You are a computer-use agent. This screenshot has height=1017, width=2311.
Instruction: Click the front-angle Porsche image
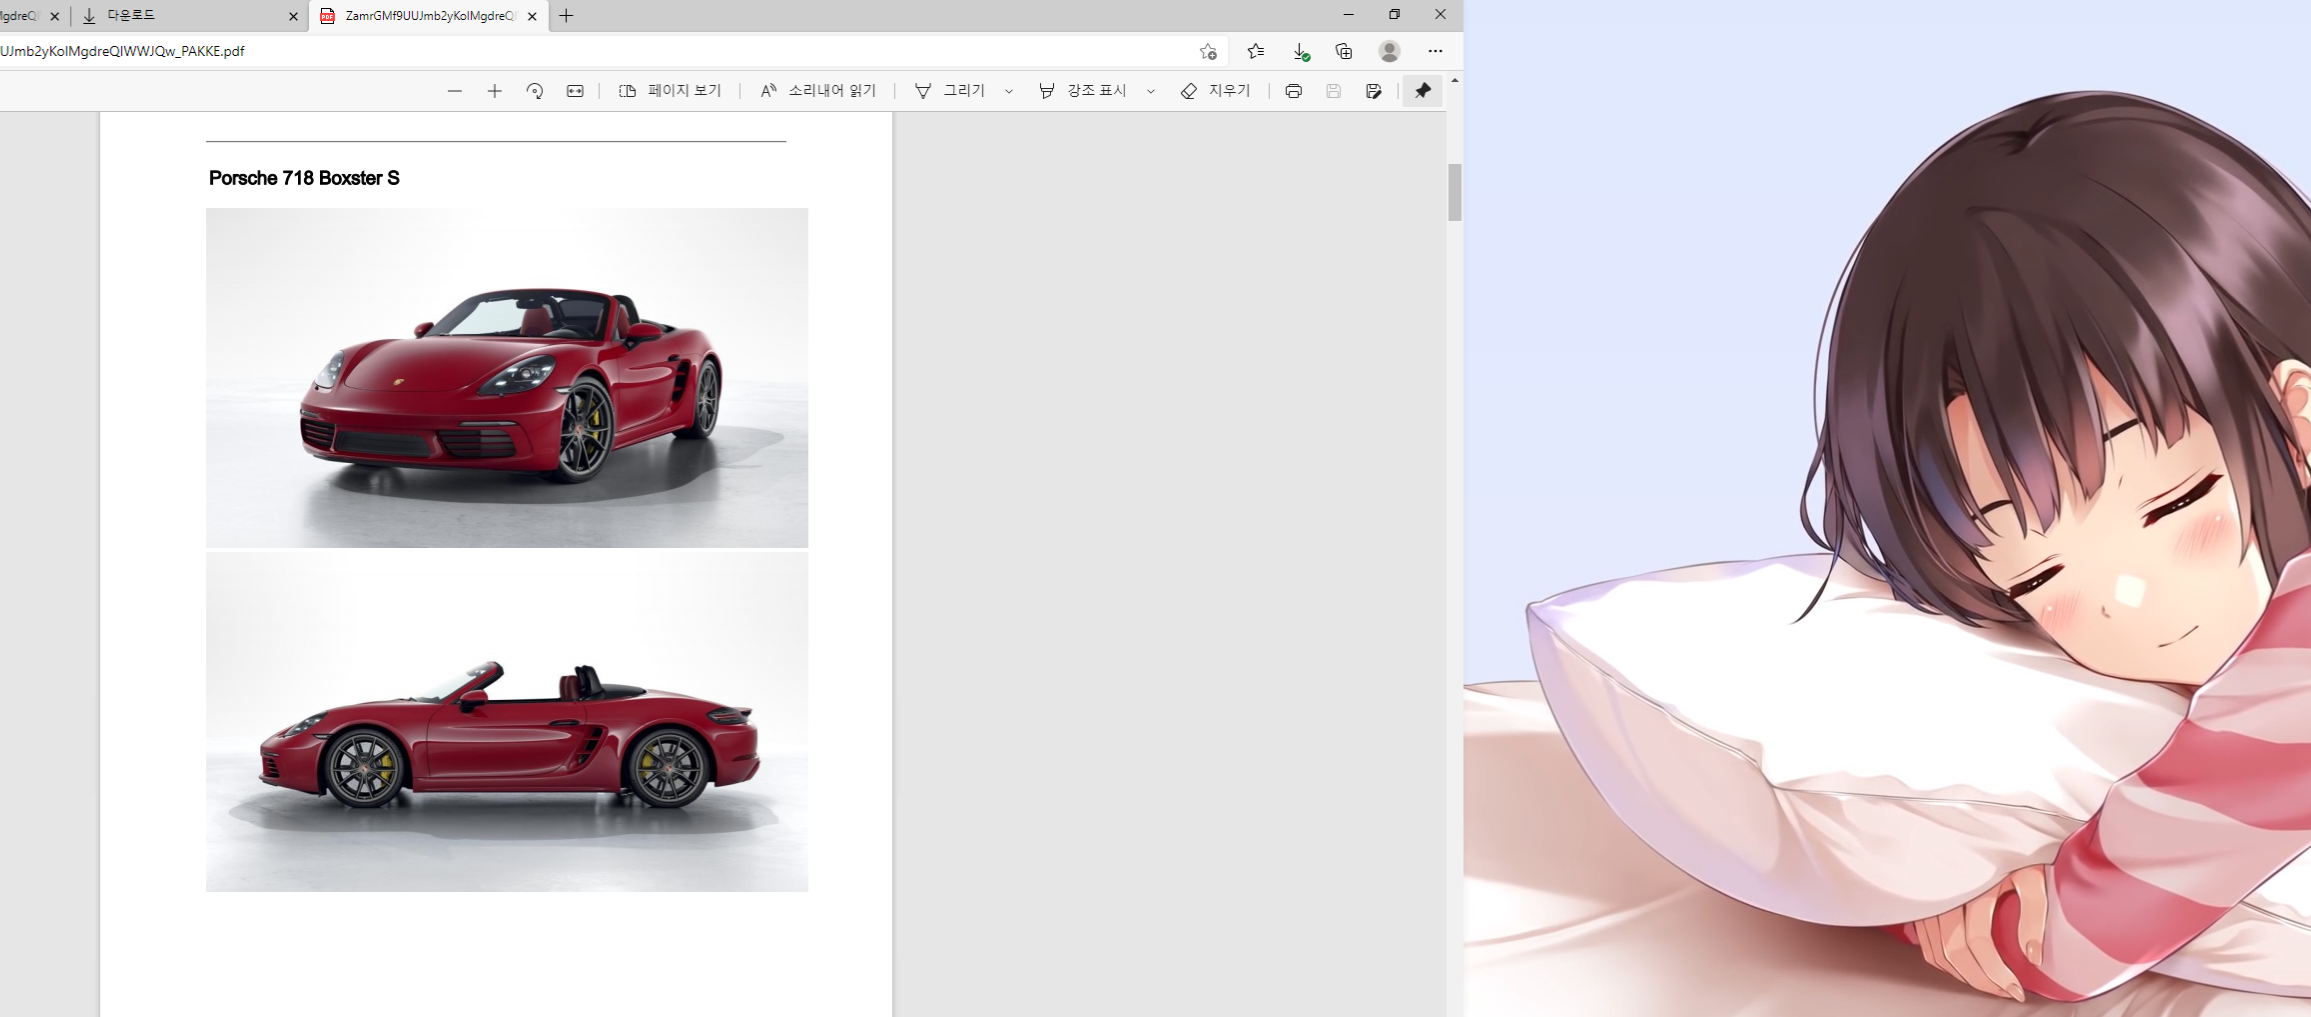[x=507, y=378]
